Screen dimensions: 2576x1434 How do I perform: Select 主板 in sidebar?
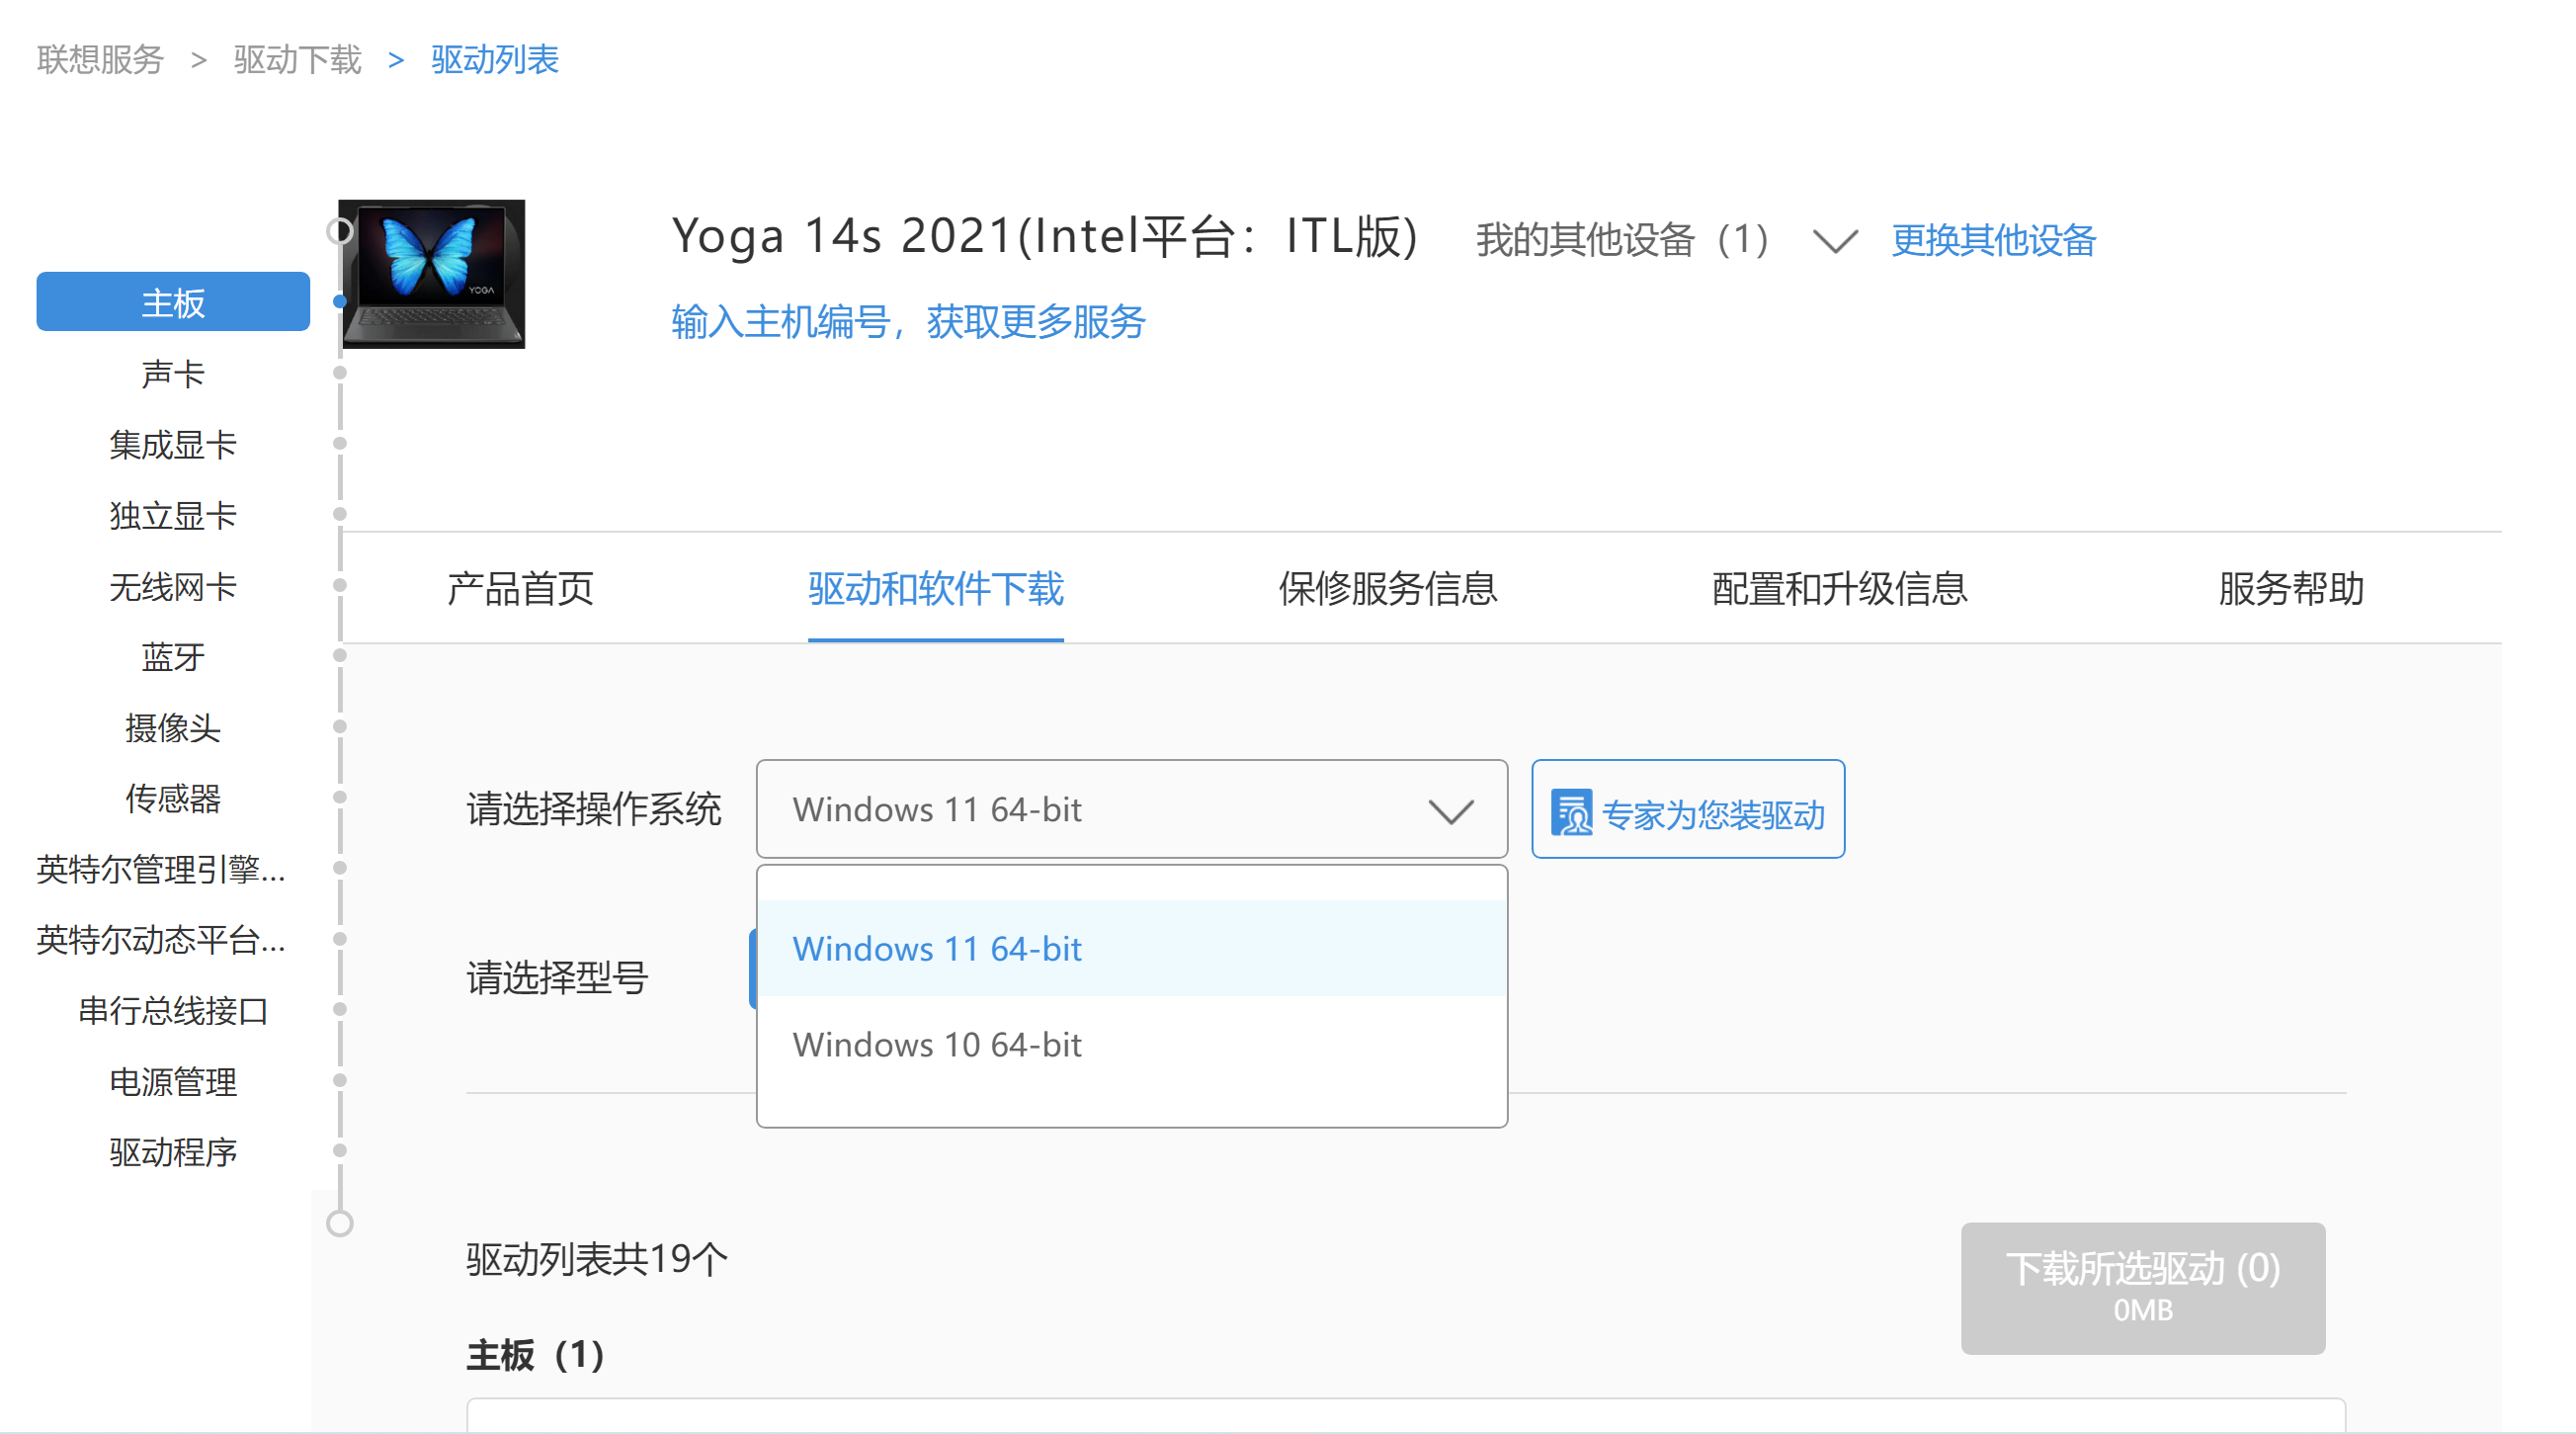click(173, 301)
